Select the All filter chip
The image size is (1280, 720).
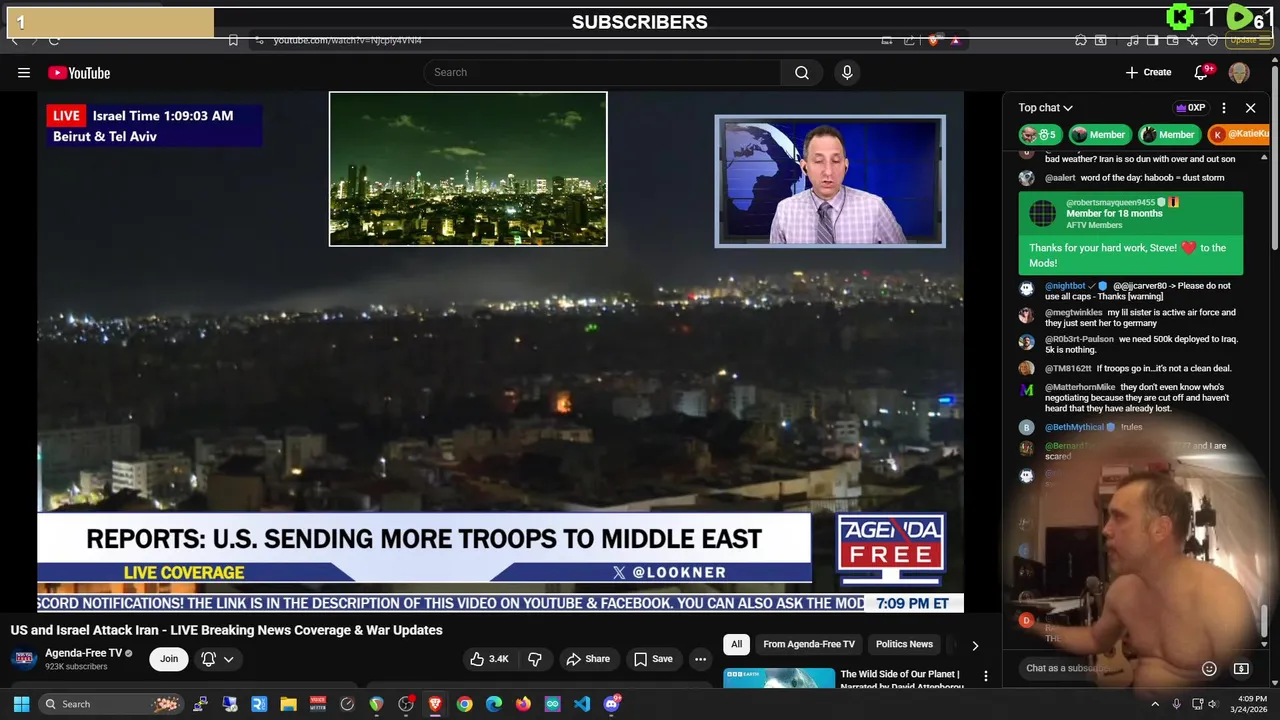click(736, 645)
